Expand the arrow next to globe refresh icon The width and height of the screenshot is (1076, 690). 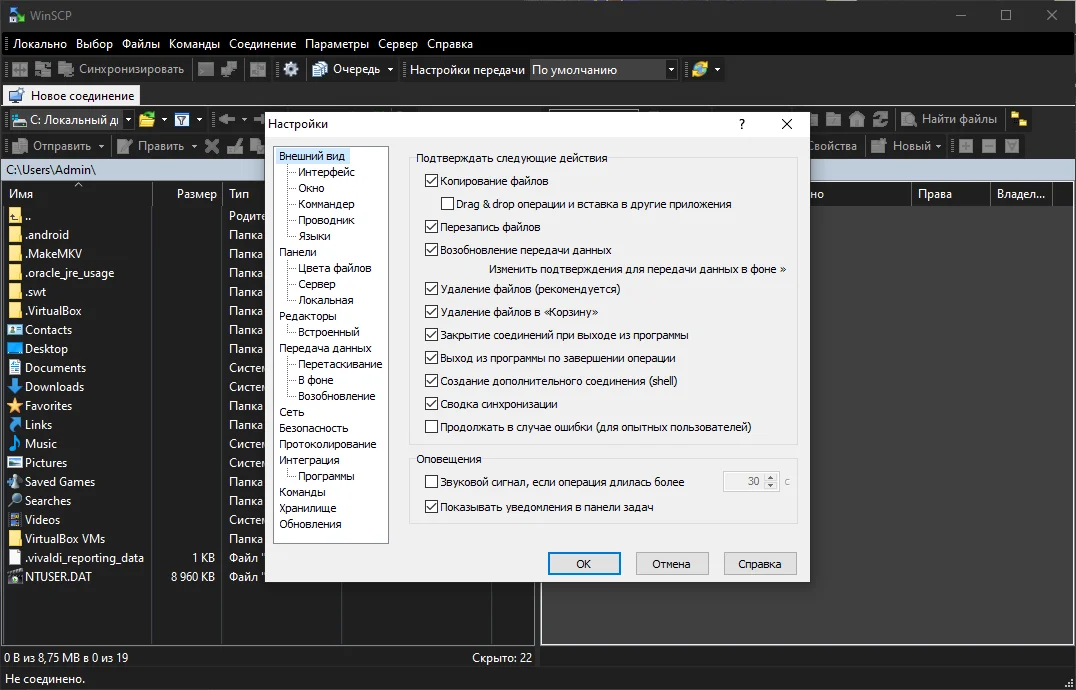pyautogui.click(x=717, y=69)
